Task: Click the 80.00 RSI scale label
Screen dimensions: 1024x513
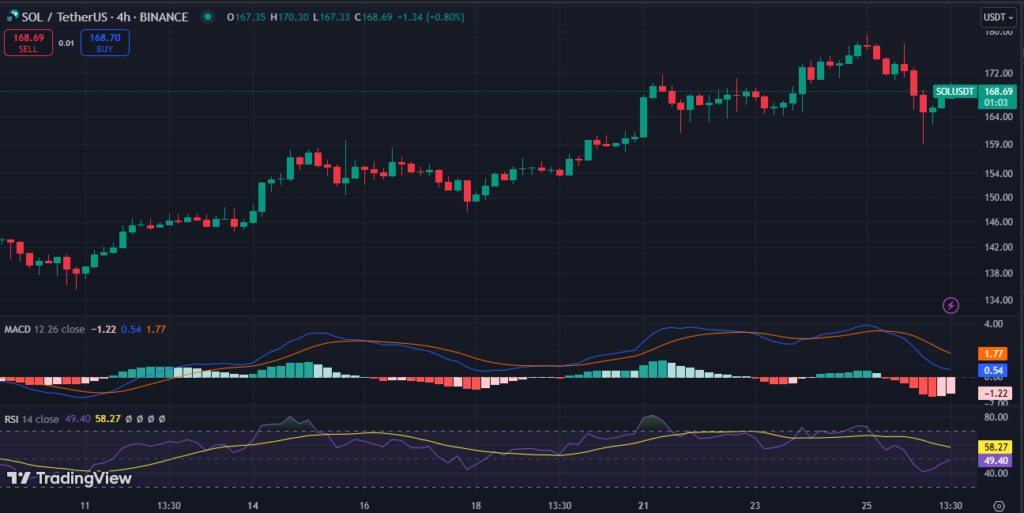Action: [x=996, y=417]
